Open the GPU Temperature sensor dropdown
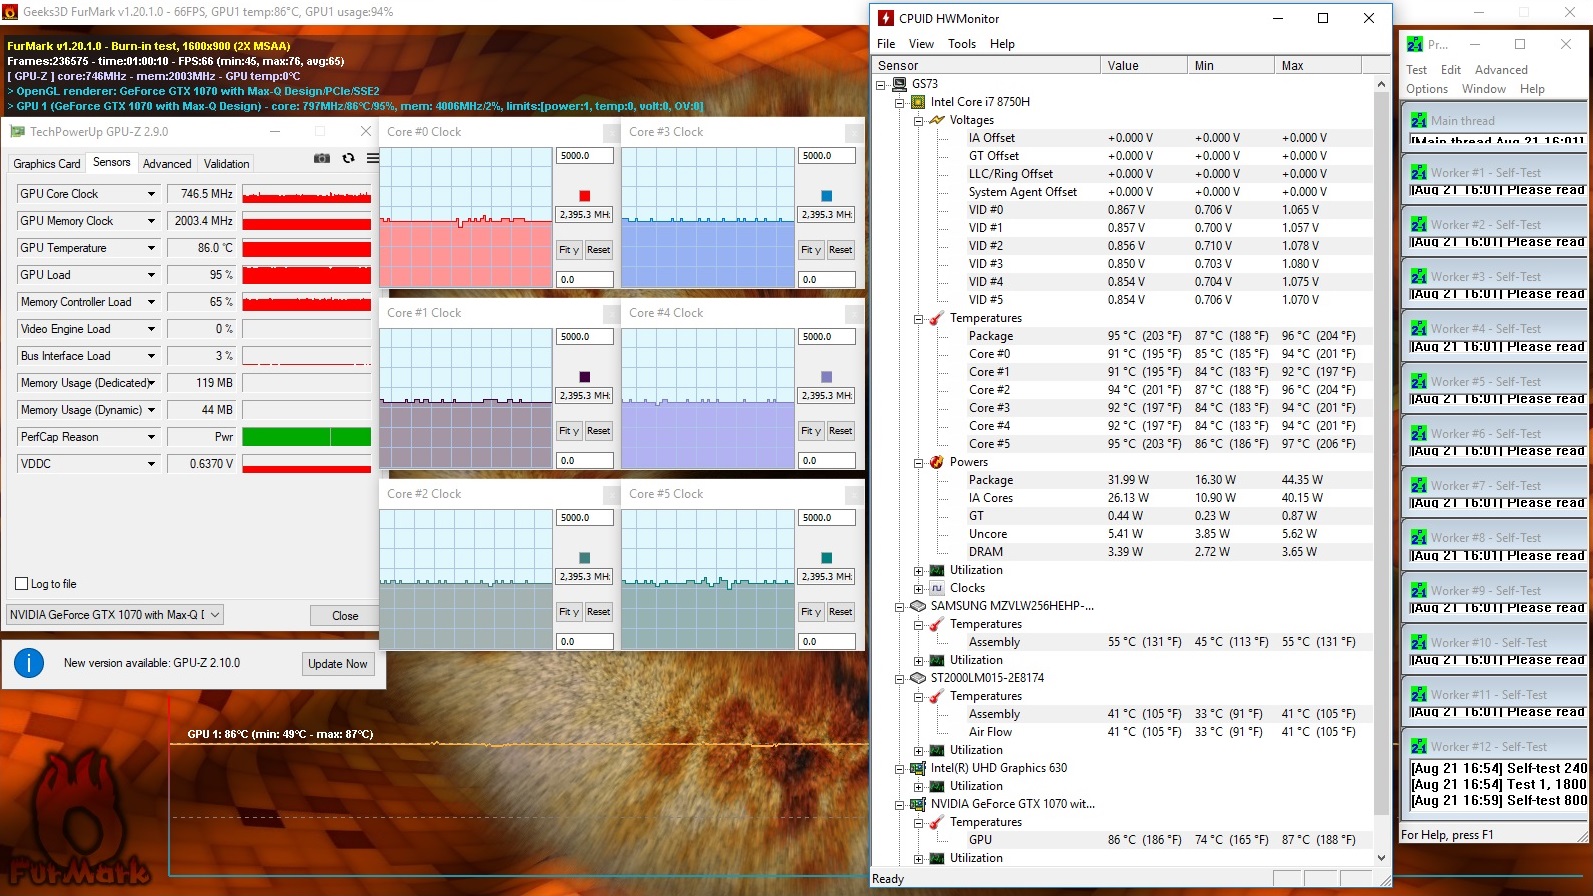Screen dimensions: 1593x896 coord(152,248)
